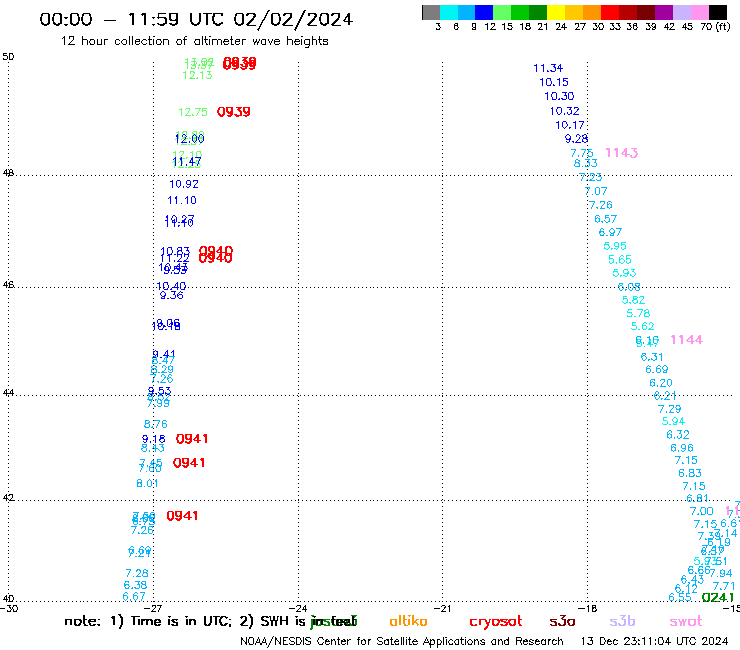This screenshot has height=650, width=740.
Task: Click the 's3a' satellite label
Action: (562, 621)
